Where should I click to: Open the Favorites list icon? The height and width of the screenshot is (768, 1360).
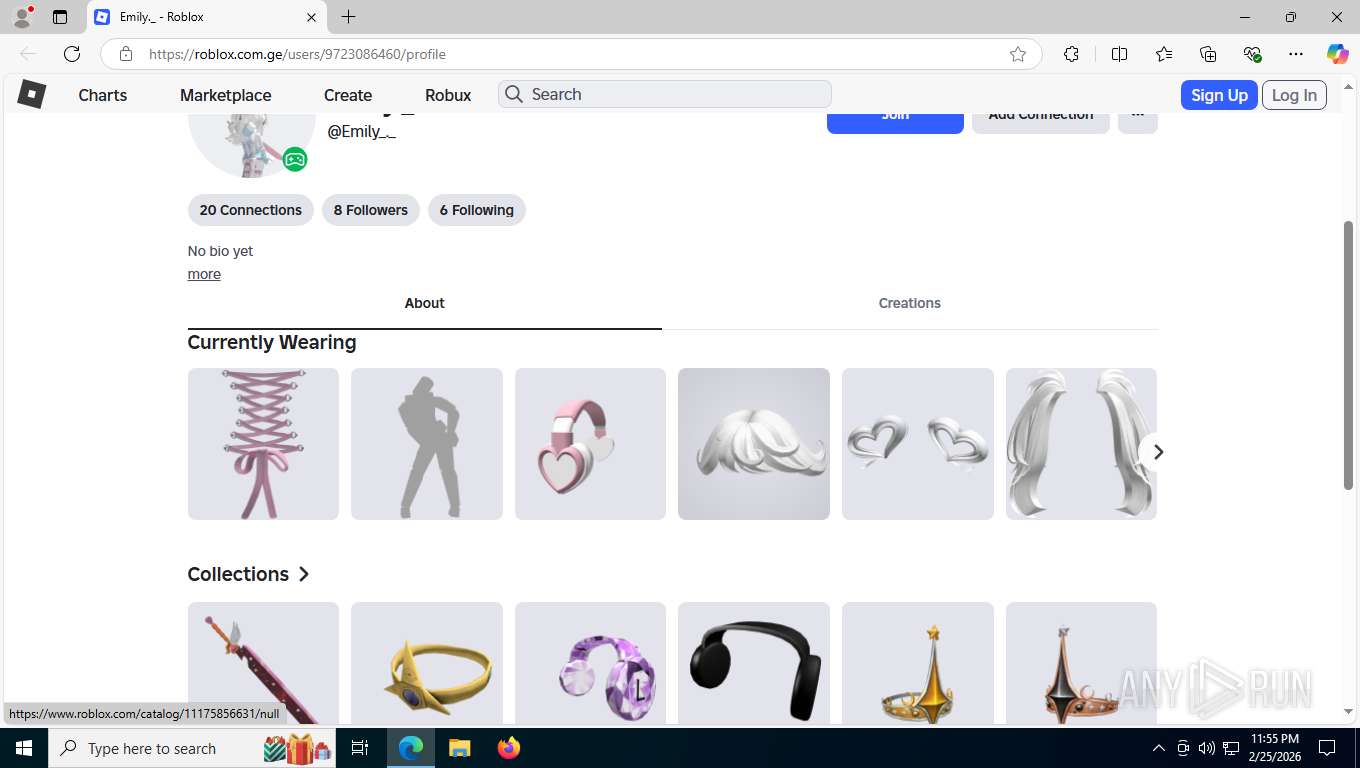coord(1164,54)
